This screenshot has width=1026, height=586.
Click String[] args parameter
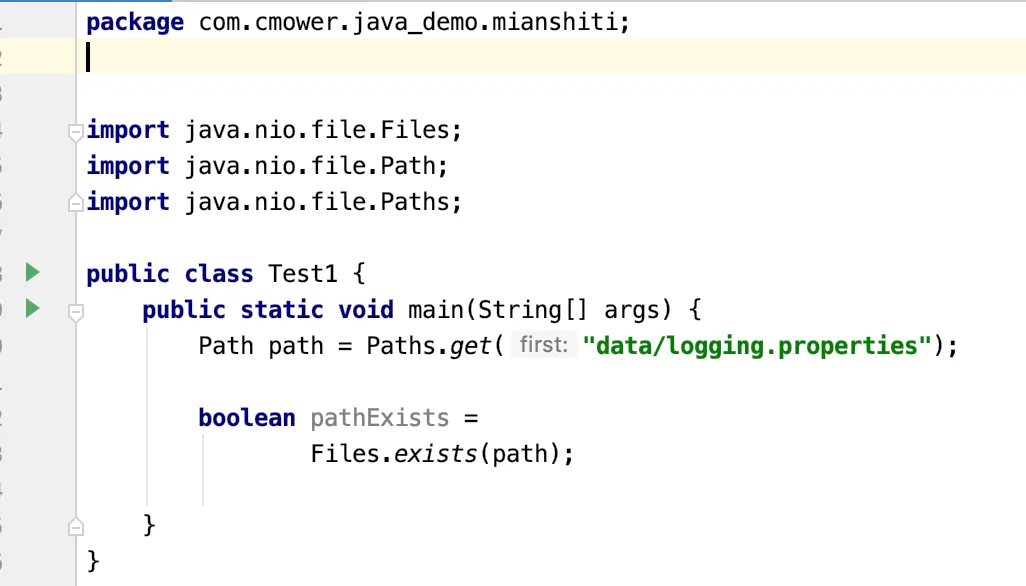point(568,309)
